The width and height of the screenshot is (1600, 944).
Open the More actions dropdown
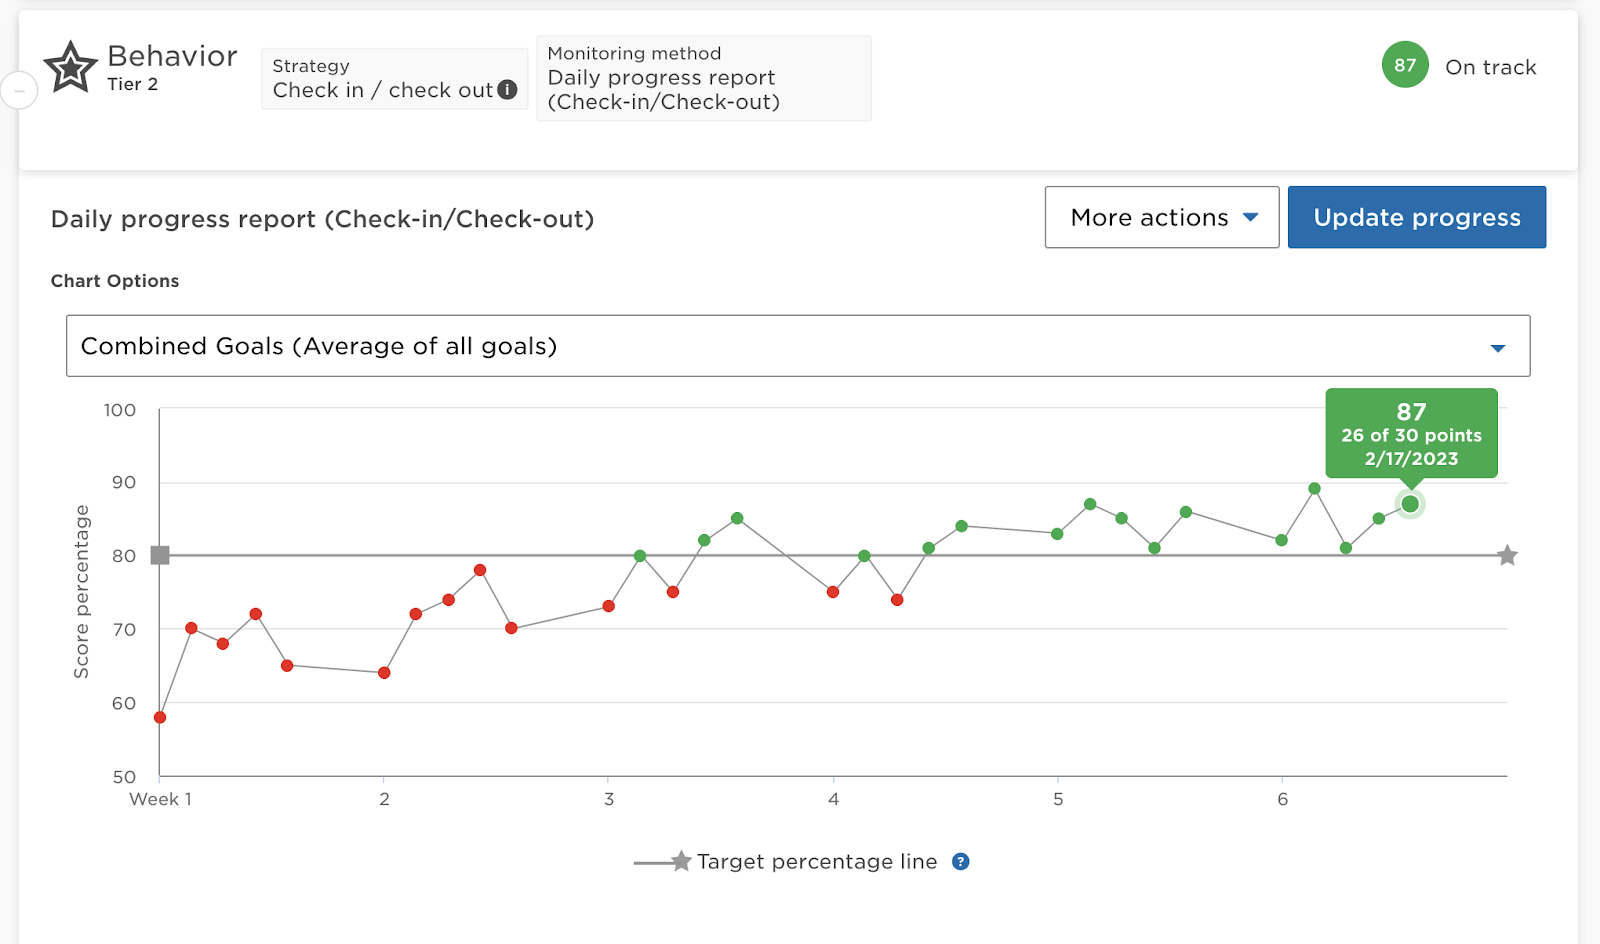(x=1162, y=217)
